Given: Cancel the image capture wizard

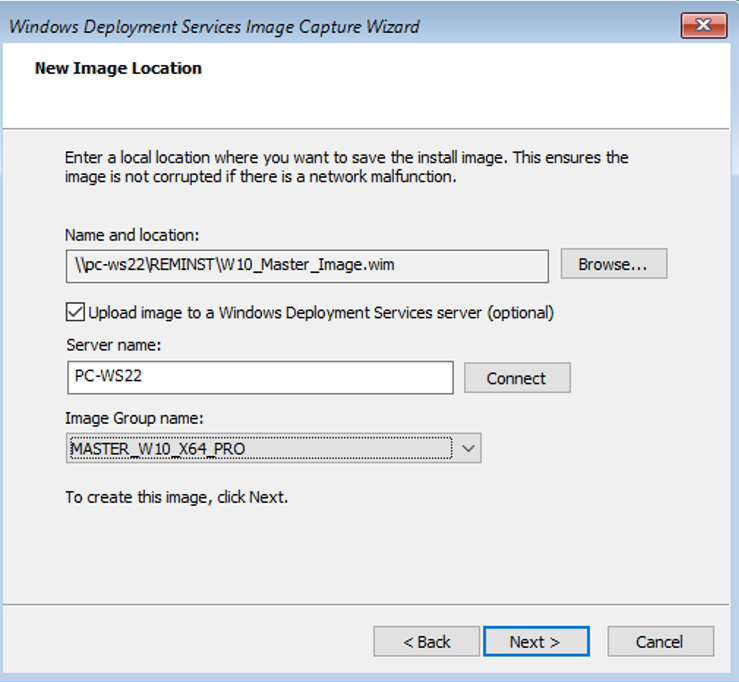Looking at the screenshot, I should 660,642.
